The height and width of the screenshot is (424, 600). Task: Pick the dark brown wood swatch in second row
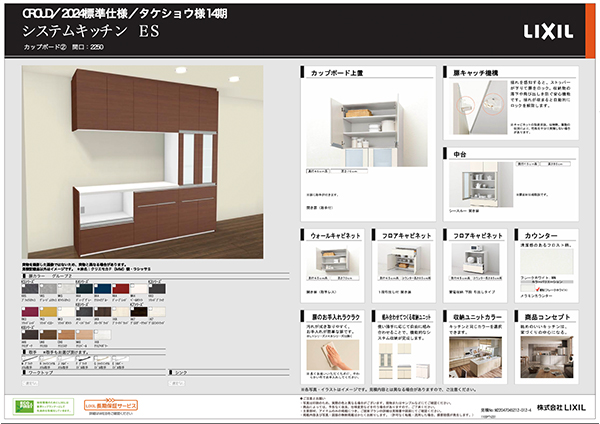tap(103, 312)
